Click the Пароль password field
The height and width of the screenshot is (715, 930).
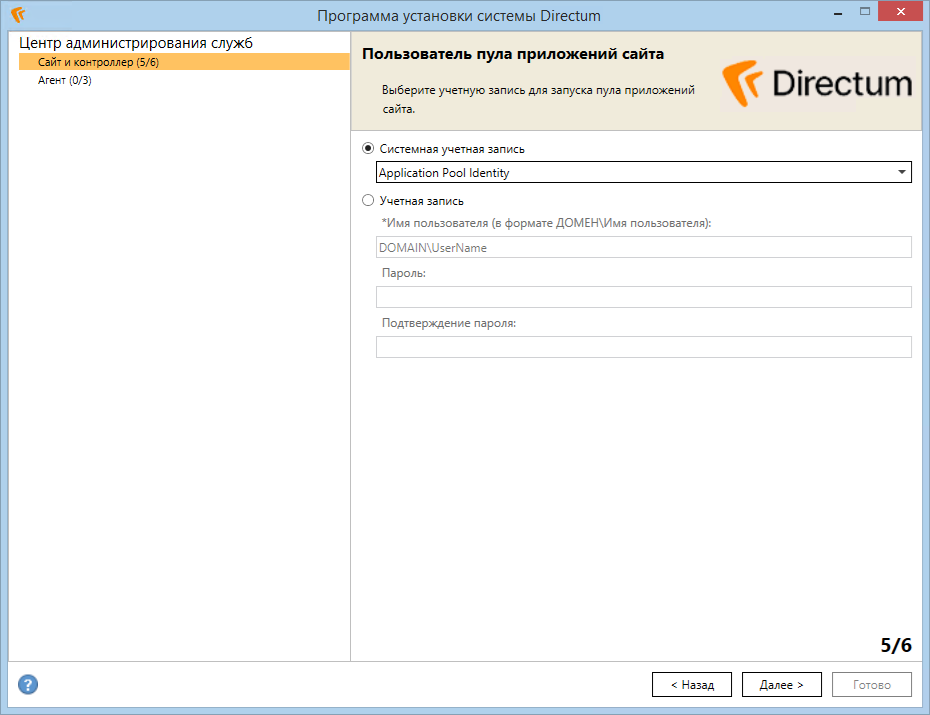644,297
